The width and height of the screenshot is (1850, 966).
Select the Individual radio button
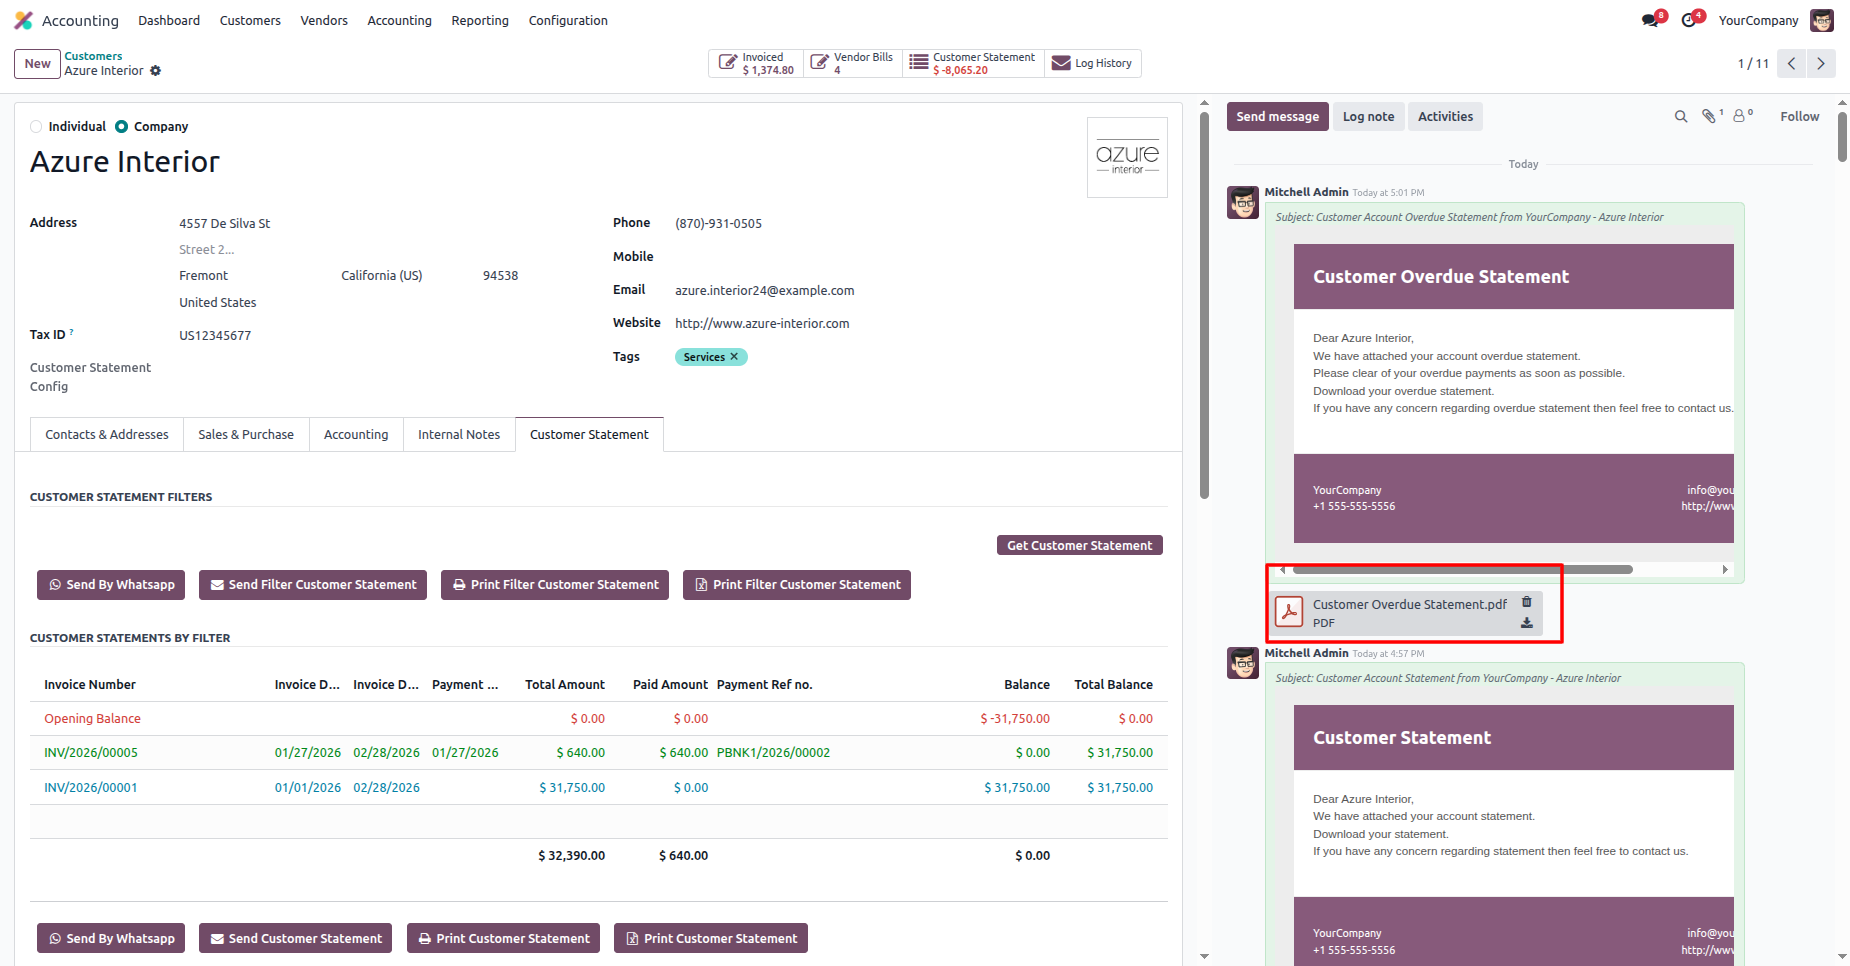(37, 127)
